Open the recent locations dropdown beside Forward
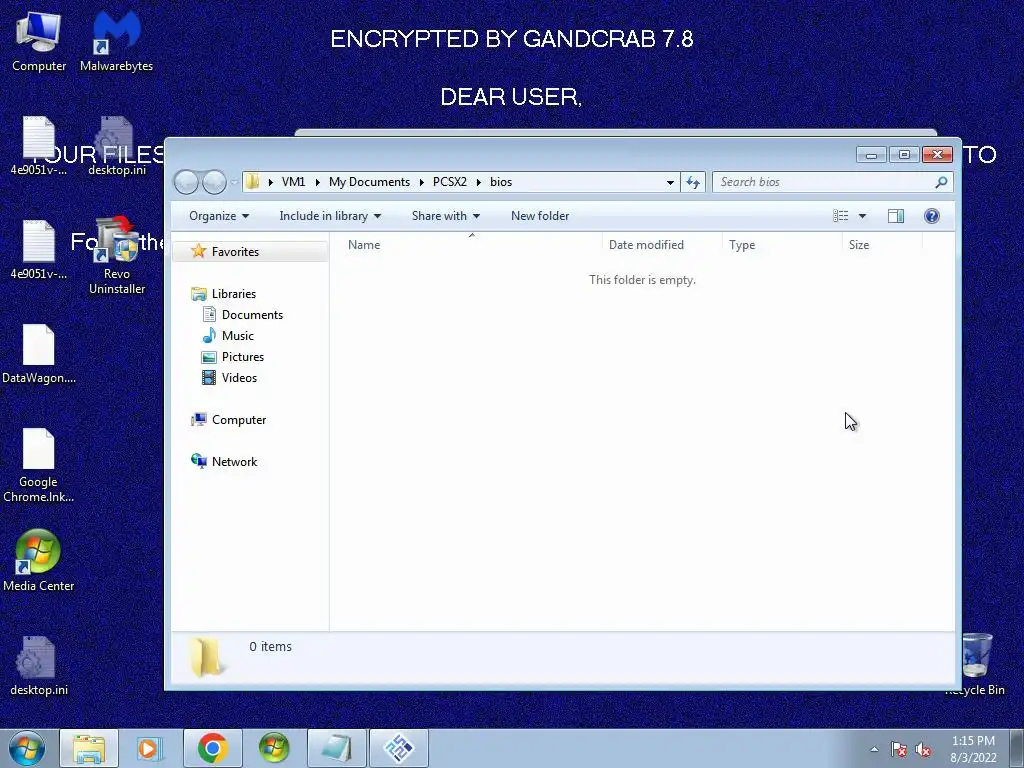 click(x=234, y=182)
